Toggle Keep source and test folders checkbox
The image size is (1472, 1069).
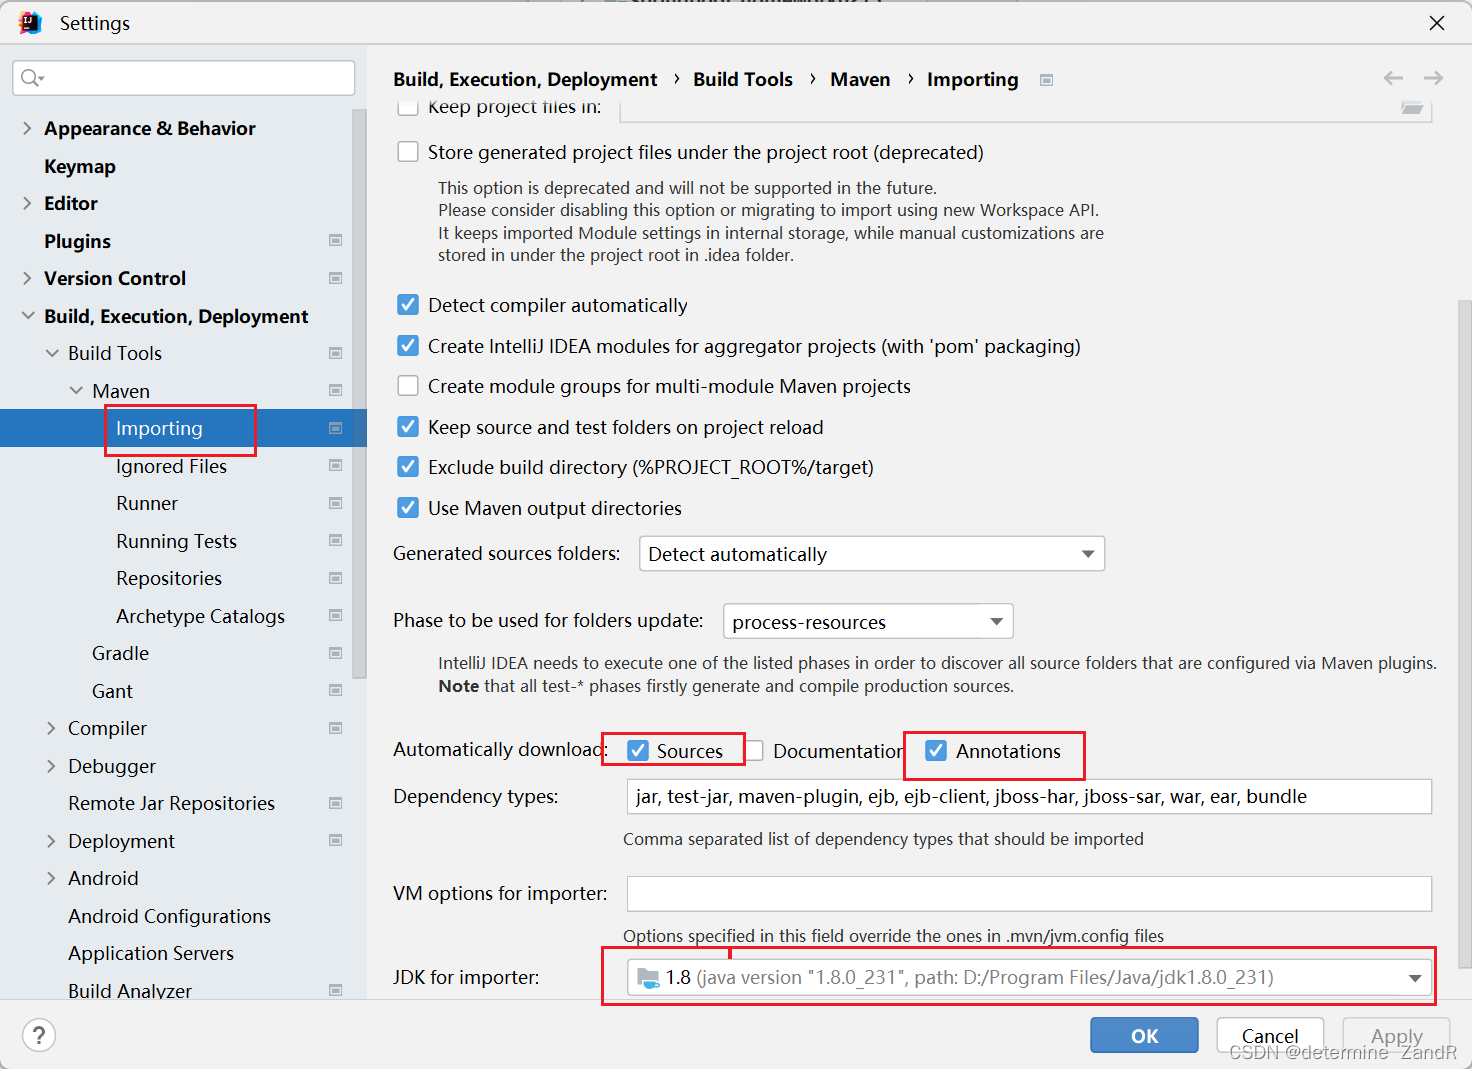click(x=408, y=427)
